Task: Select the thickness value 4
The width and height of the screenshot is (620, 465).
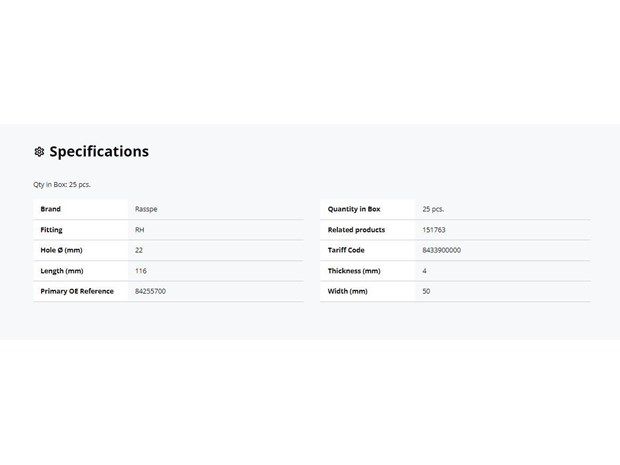Action: point(424,271)
